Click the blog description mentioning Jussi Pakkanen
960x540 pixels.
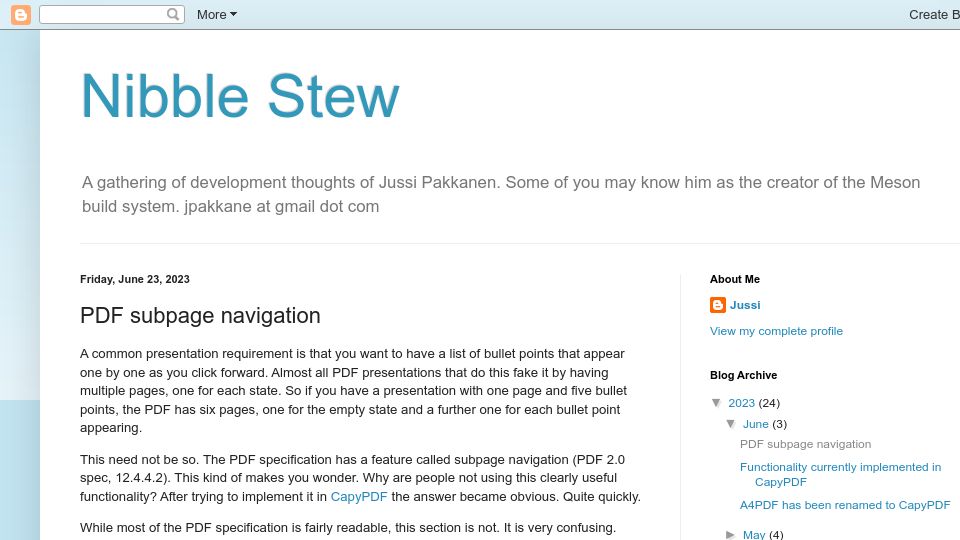[501, 194]
